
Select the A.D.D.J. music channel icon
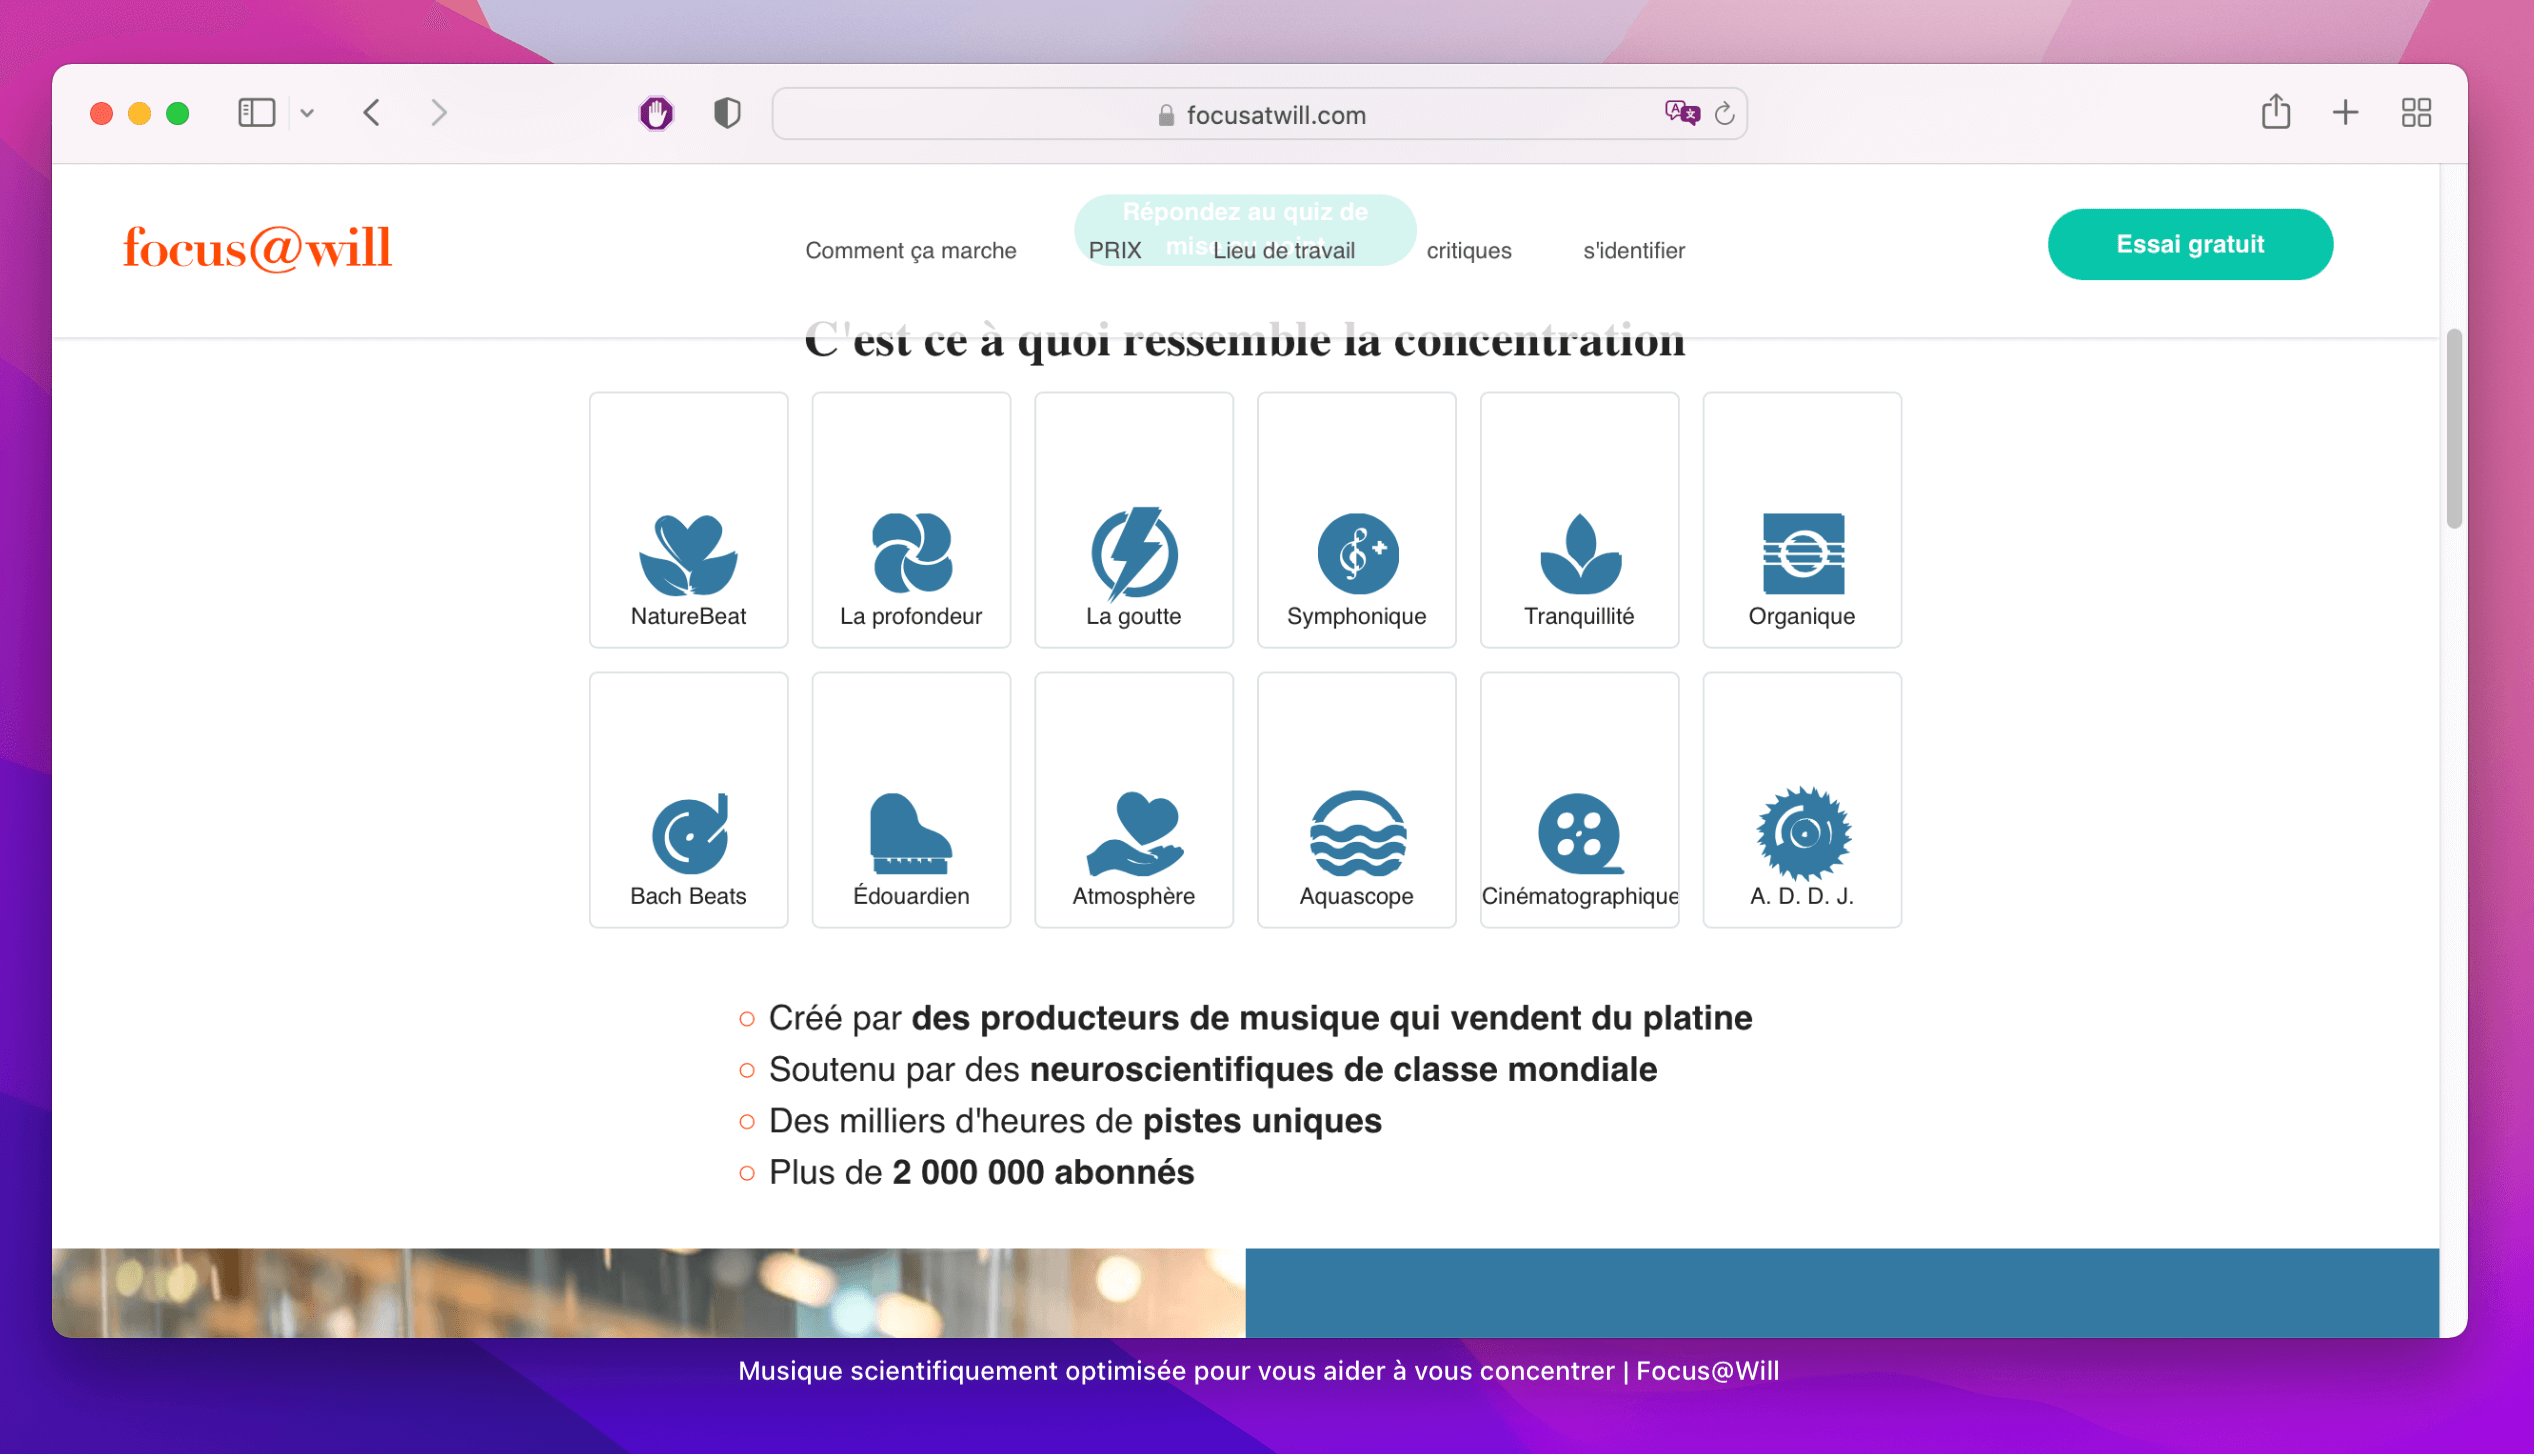tap(1800, 827)
